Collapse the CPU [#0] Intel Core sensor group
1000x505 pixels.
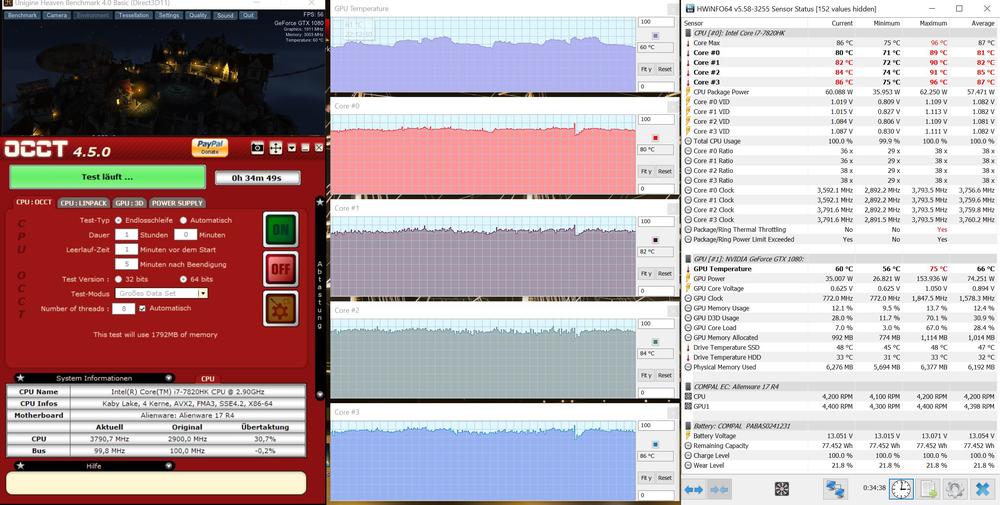688,32
